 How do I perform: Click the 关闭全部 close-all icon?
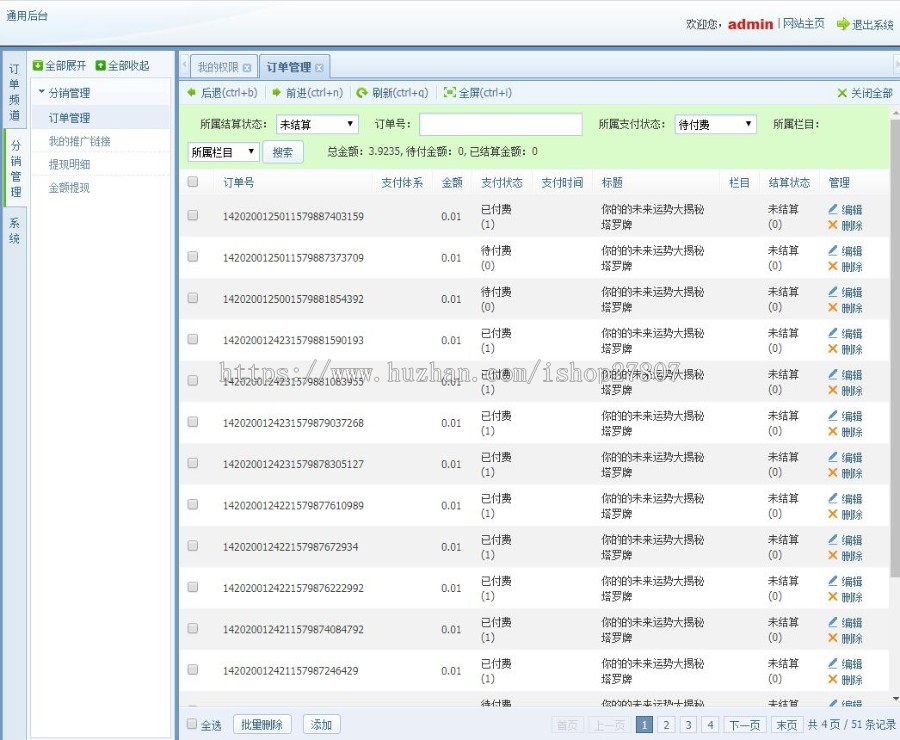tap(843, 93)
